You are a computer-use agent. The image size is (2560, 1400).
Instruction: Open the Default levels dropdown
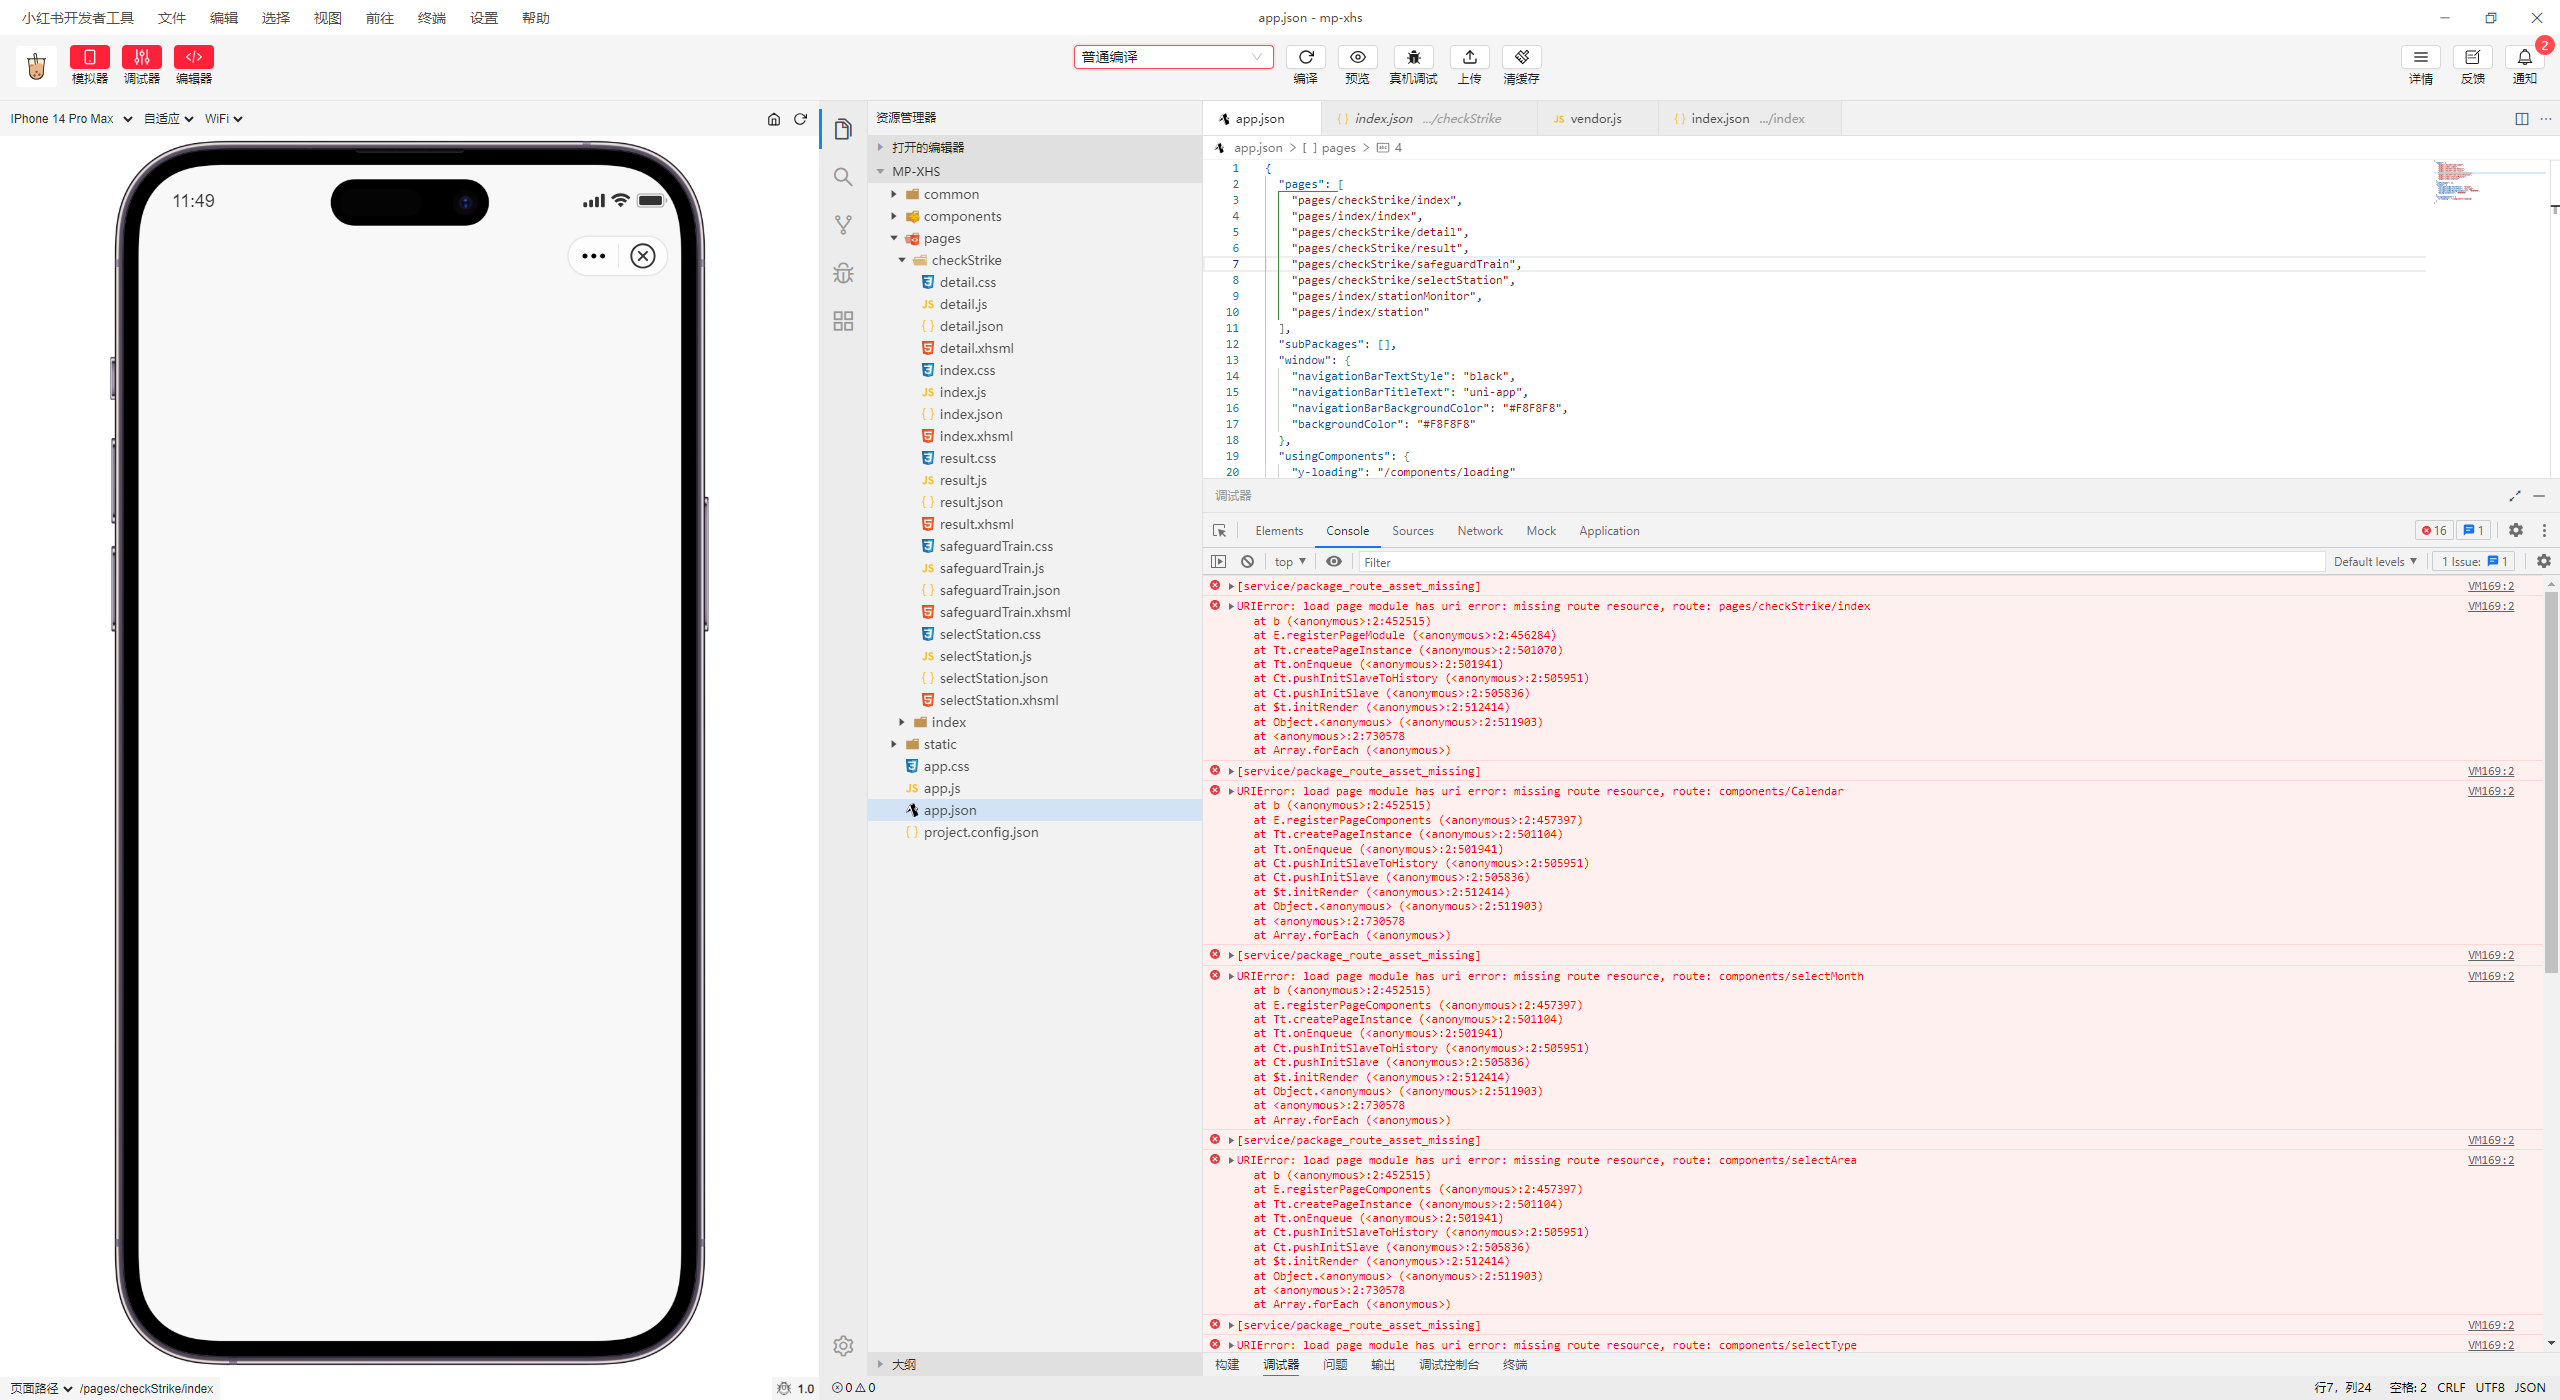(2375, 562)
